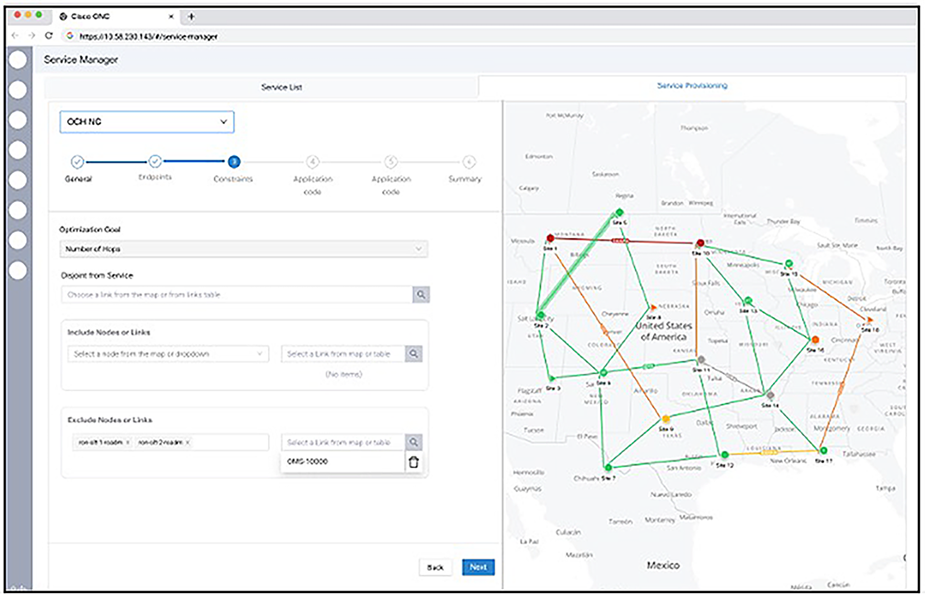Remove the ron-olt 2 roadm chip

[x=188, y=442]
